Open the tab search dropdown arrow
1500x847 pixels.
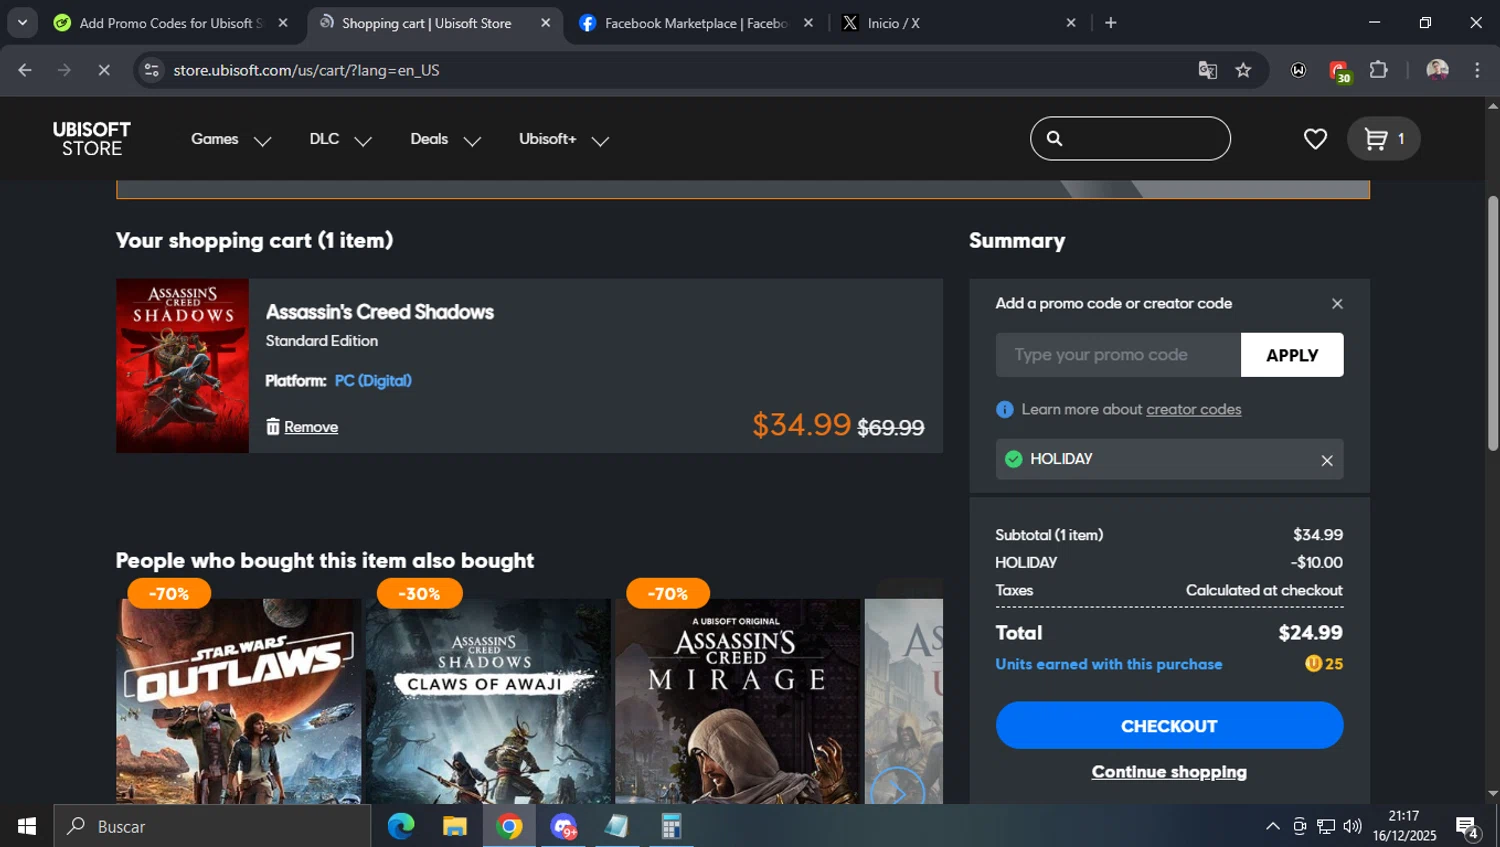(x=22, y=22)
